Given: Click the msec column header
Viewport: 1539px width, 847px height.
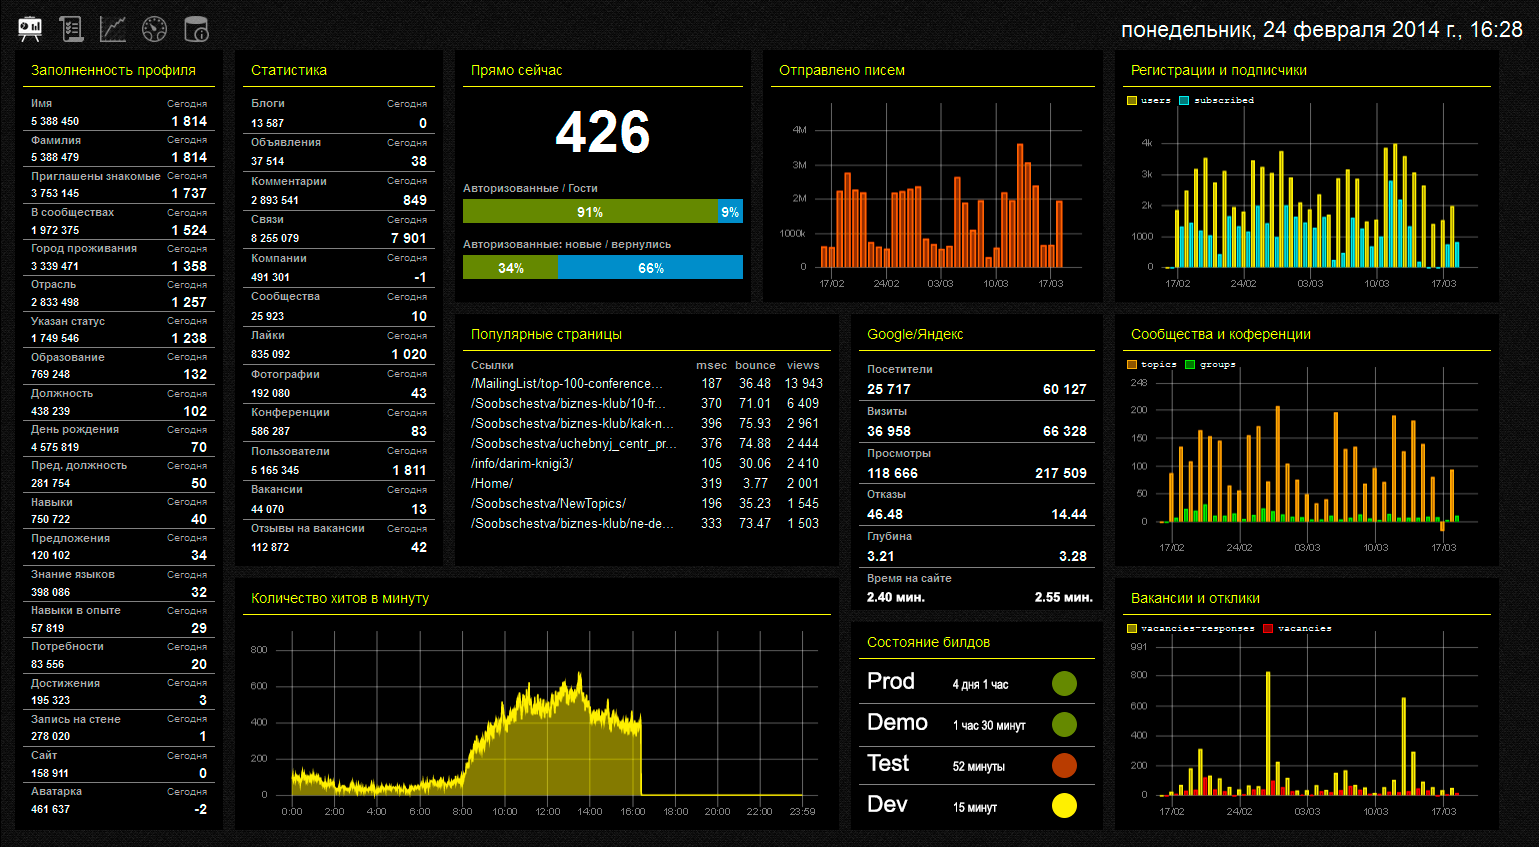Looking at the screenshot, I should tap(711, 365).
